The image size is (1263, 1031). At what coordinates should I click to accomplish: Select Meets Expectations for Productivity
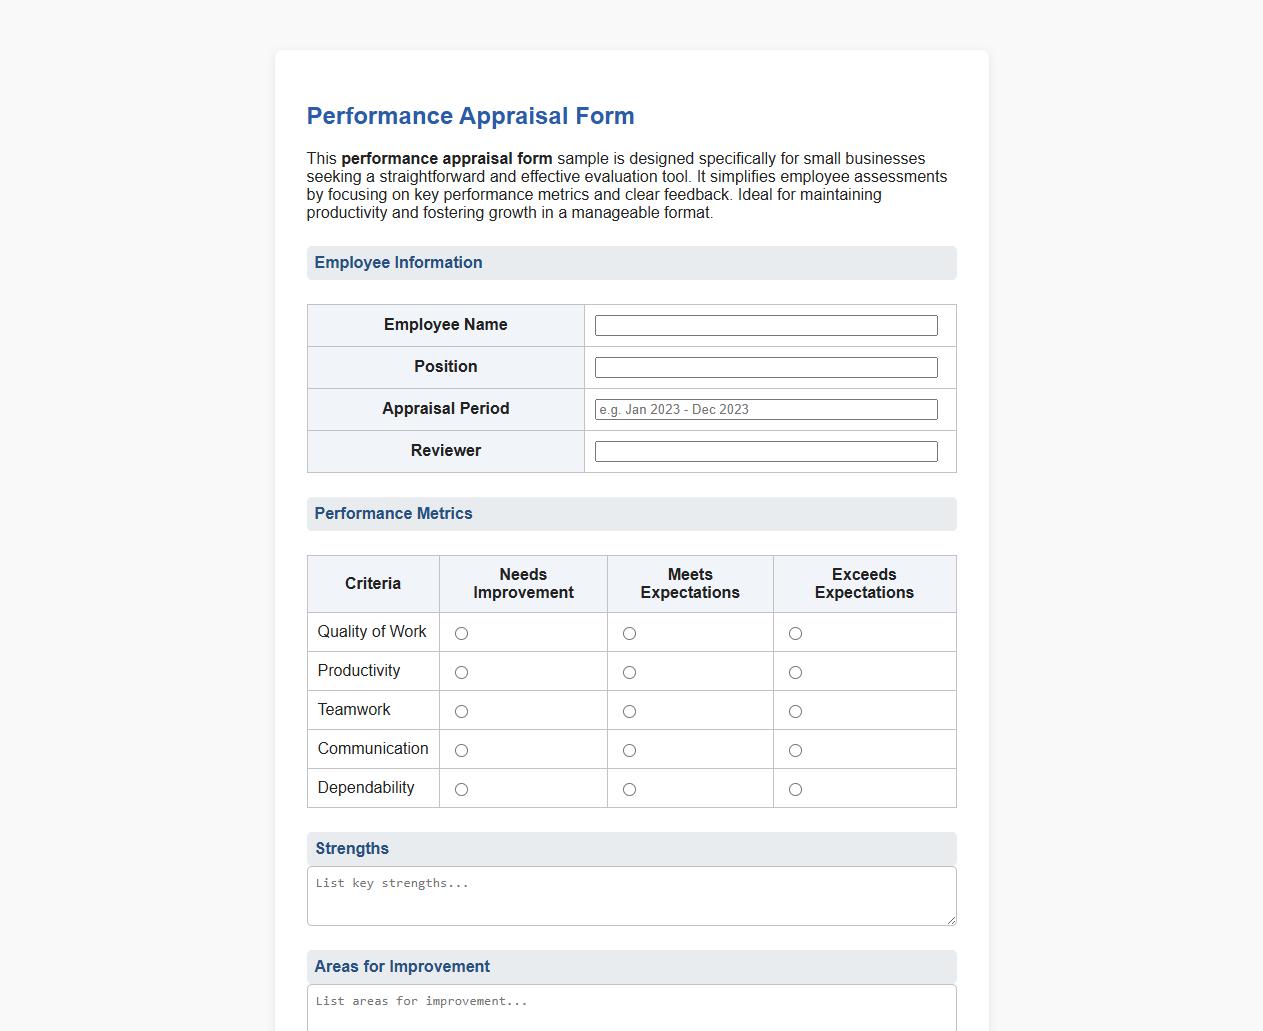pyautogui.click(x=629, y=672)
